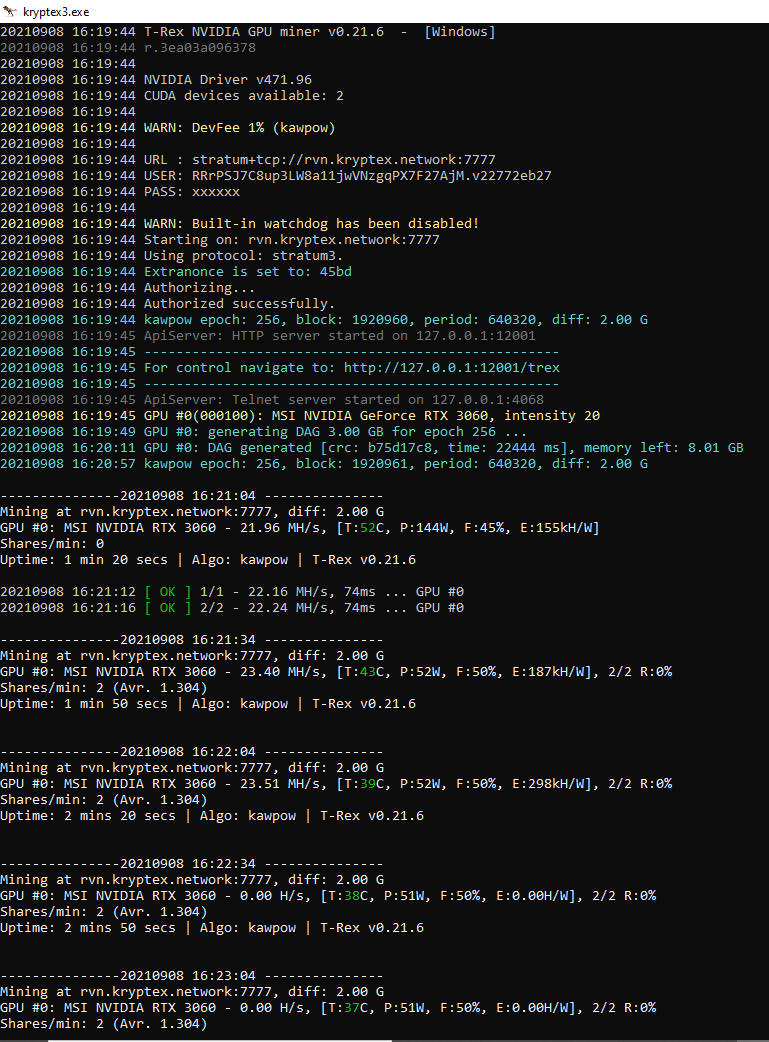Viewport: 769px width, 1042px height.
Task: Click the 16:21:04 stats separator header
Action: click(x=191, y=496)
